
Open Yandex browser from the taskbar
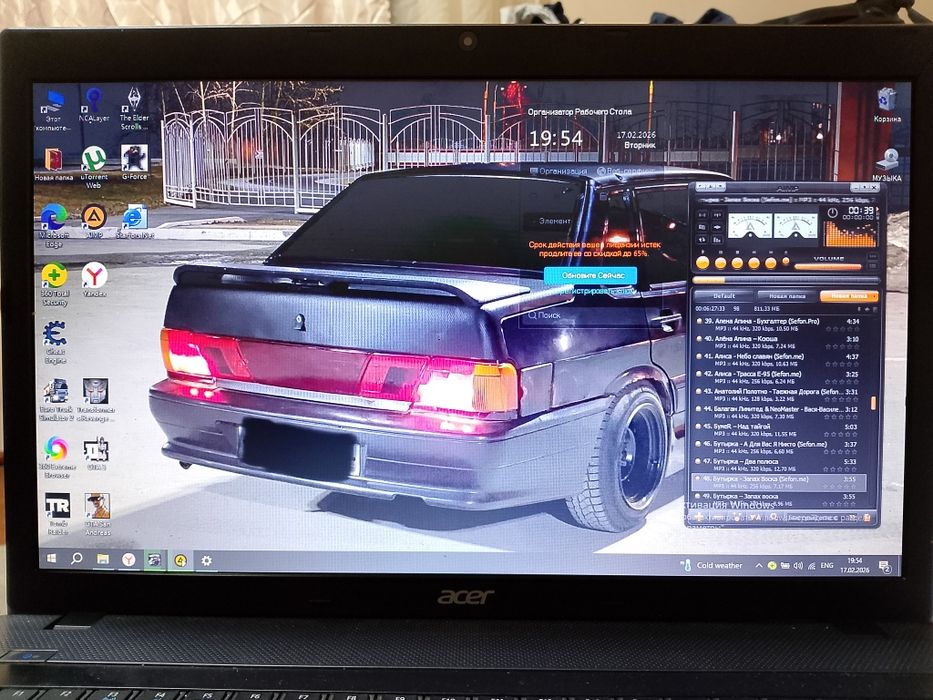coord(129,560)
